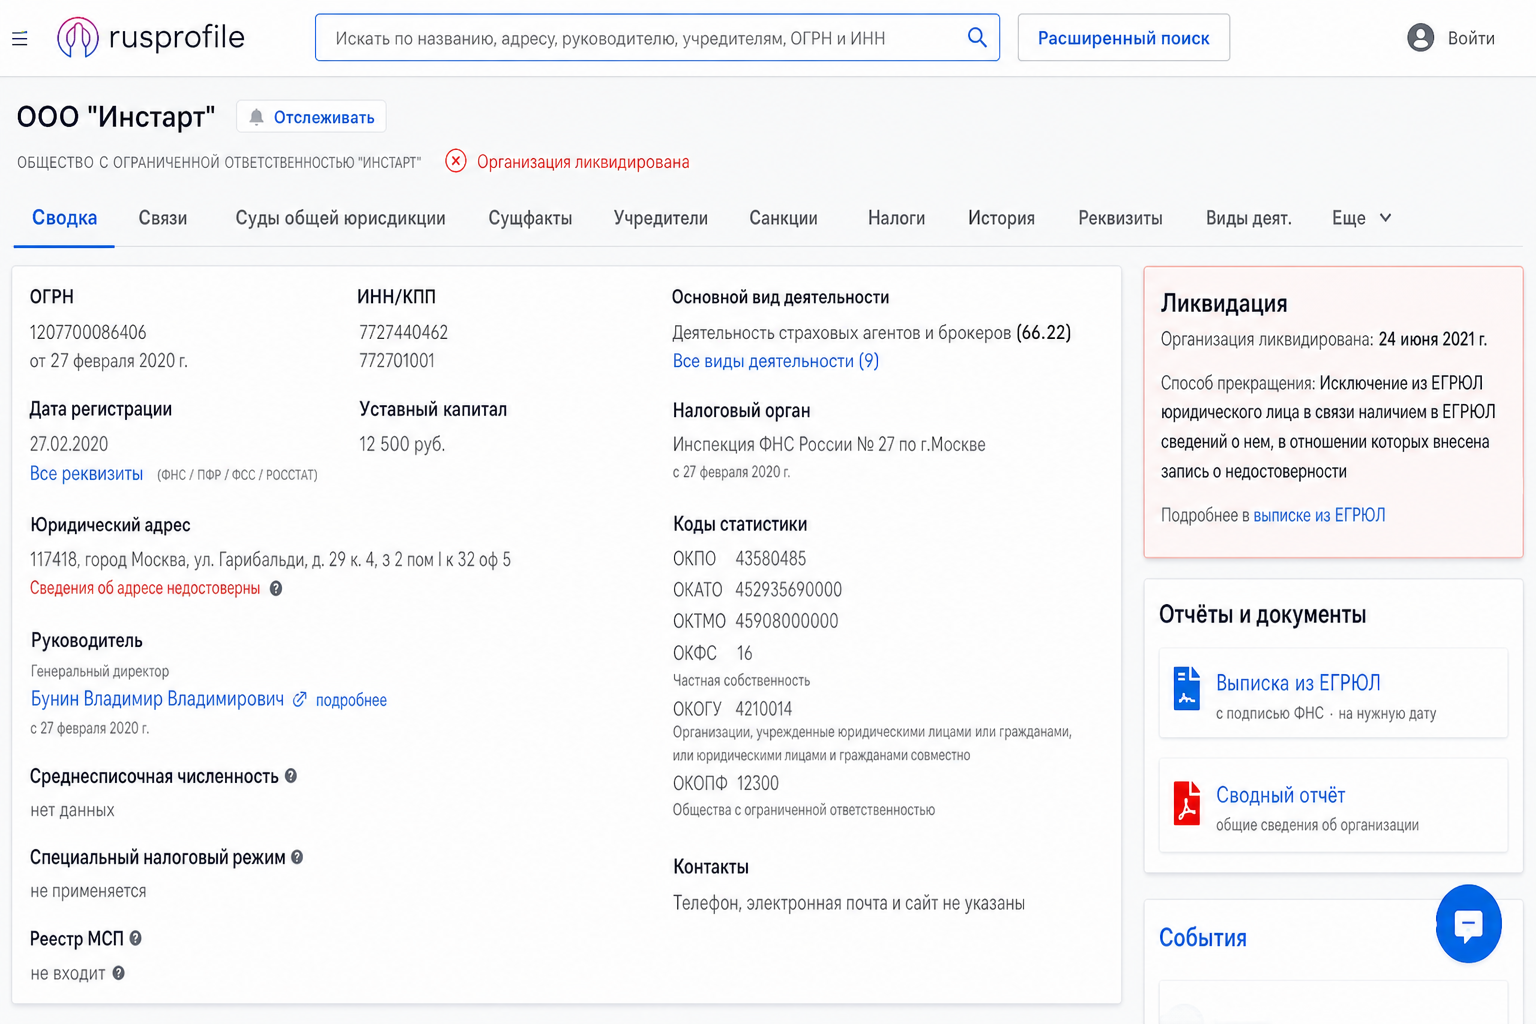Open the chat support bubble
Image resolution: width=1536 pixels, height=1024 pixels.
click(x=1468, y=924)
